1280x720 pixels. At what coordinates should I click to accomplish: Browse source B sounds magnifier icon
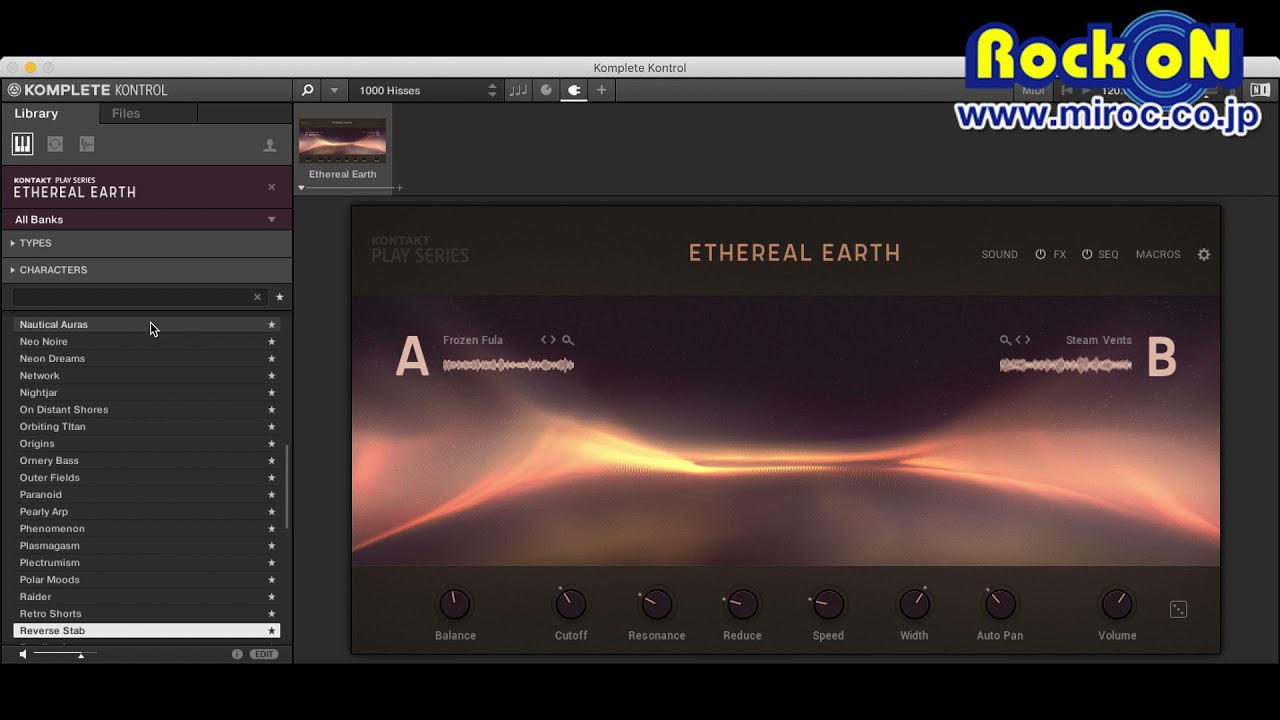coord(1005,340)
